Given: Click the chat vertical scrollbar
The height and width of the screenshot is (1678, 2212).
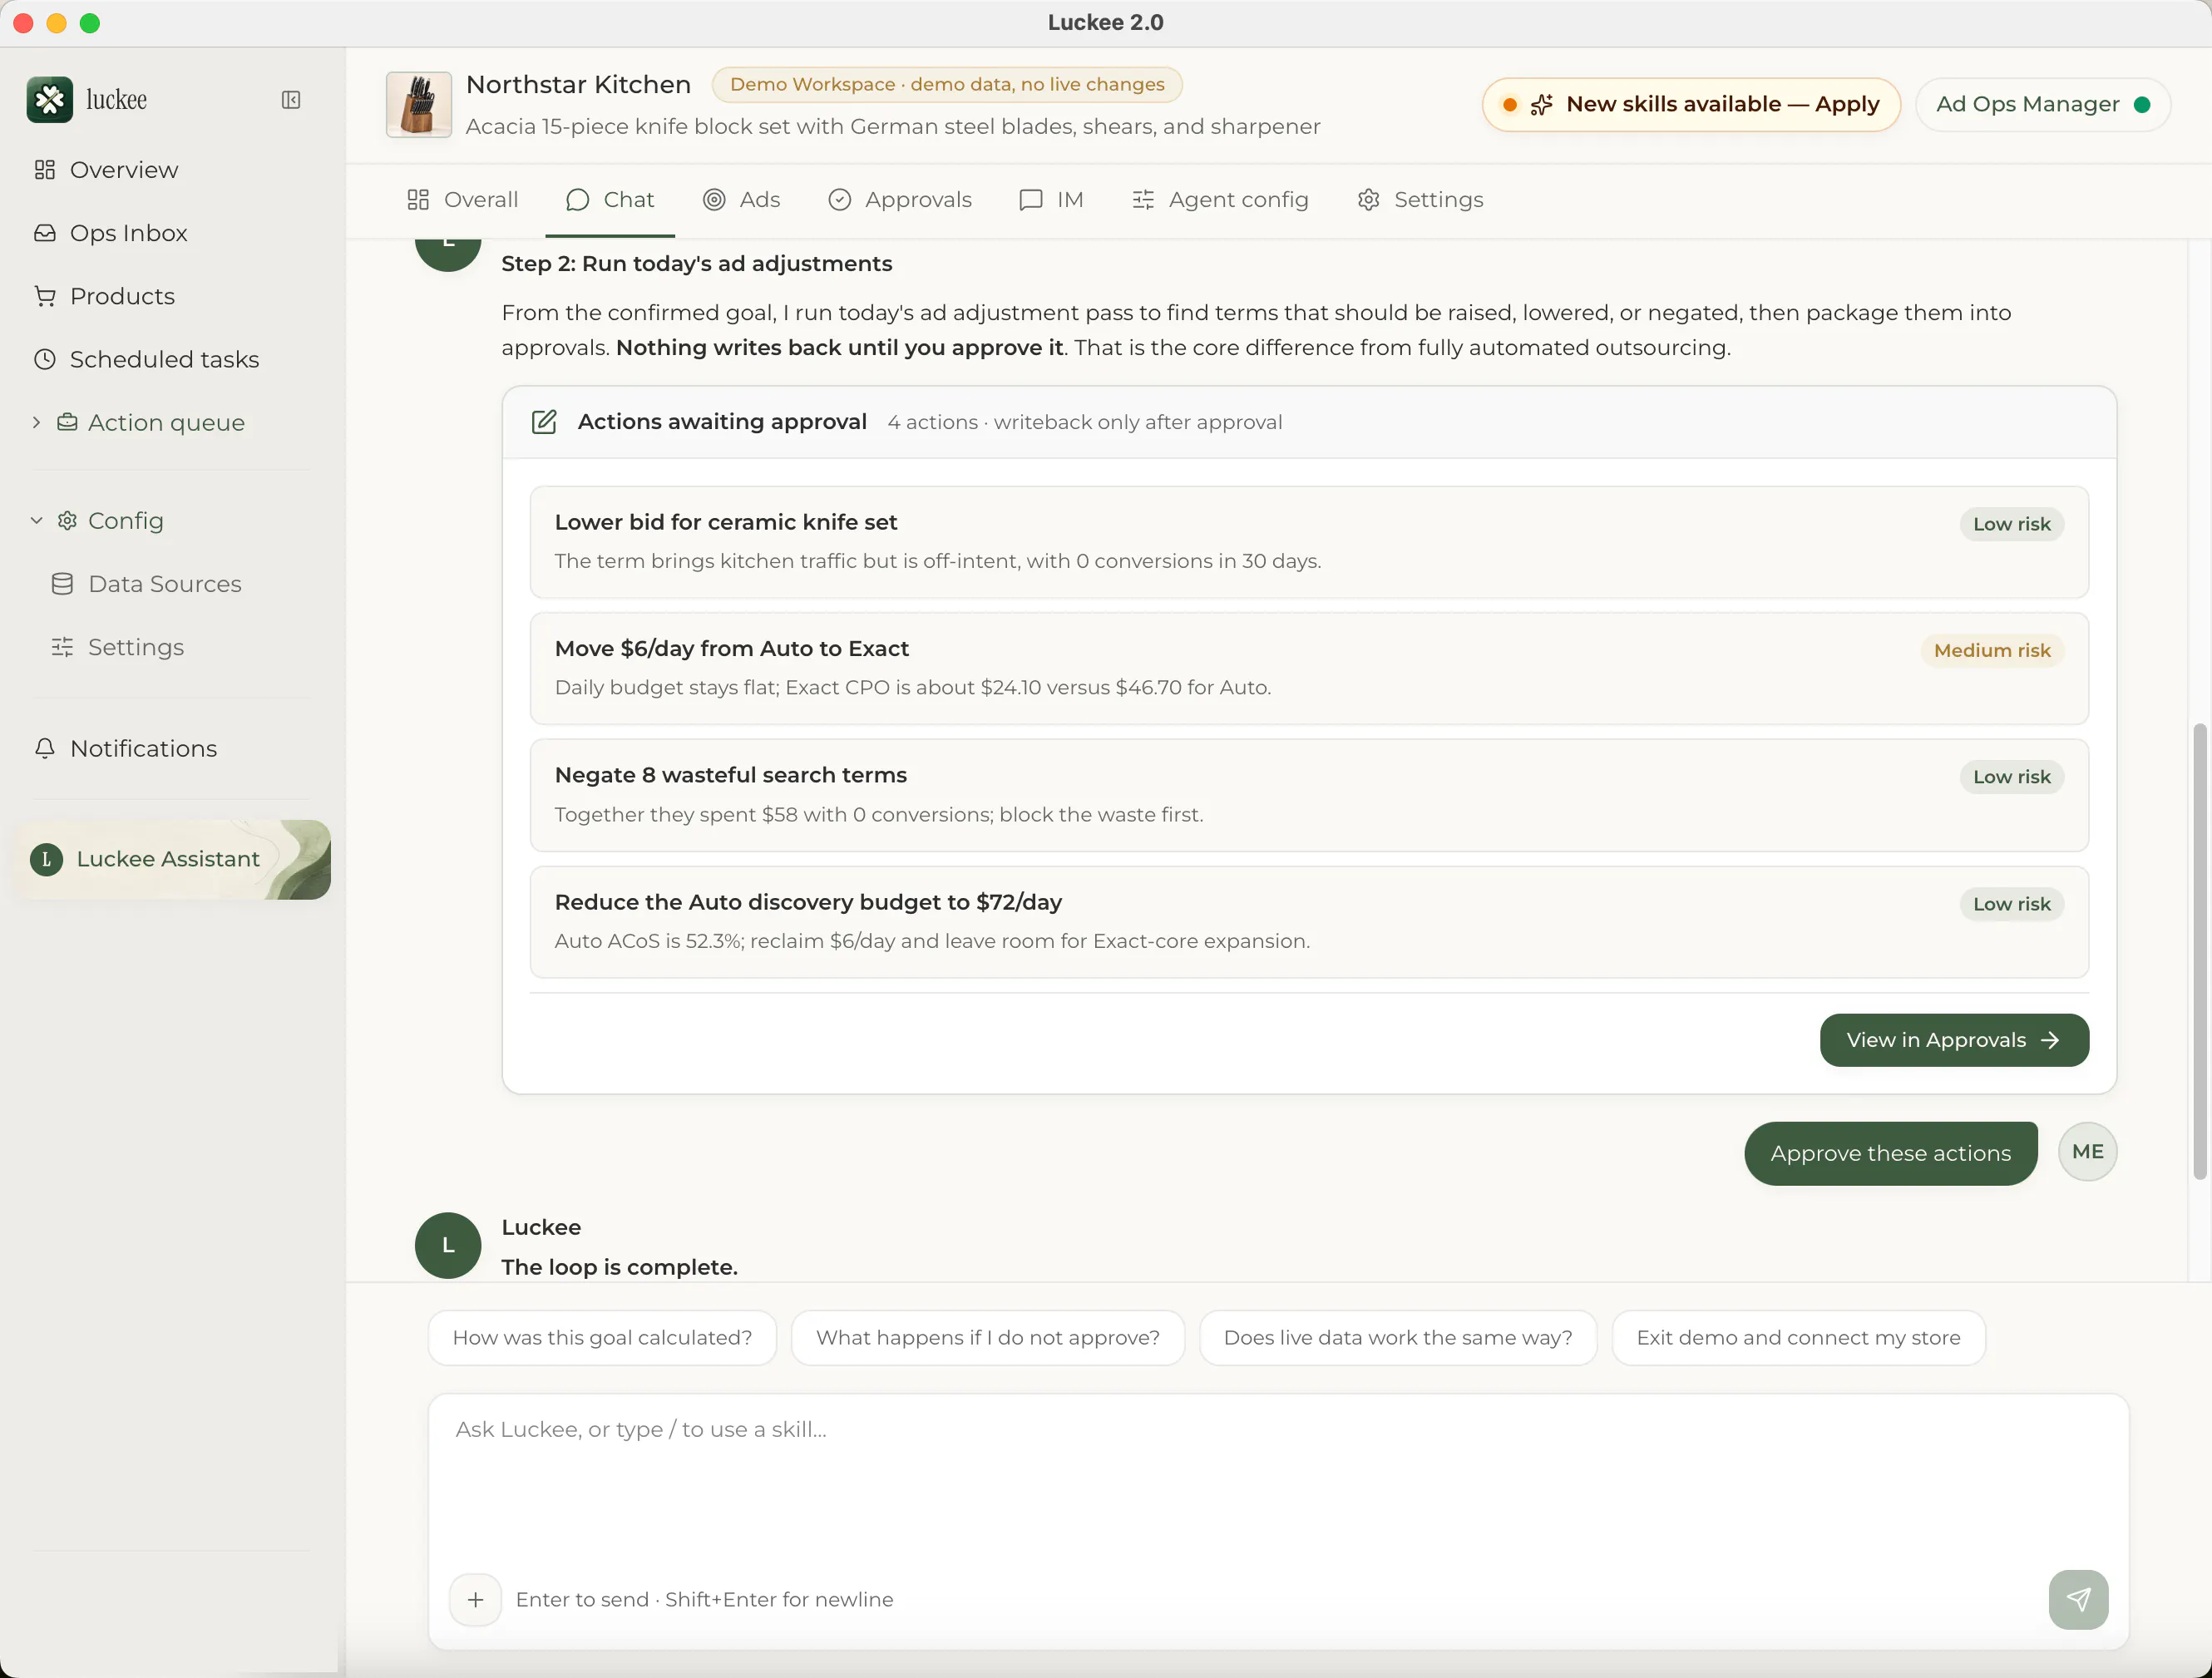Looking at the screenshot, I should click(x=2199, y=951).
